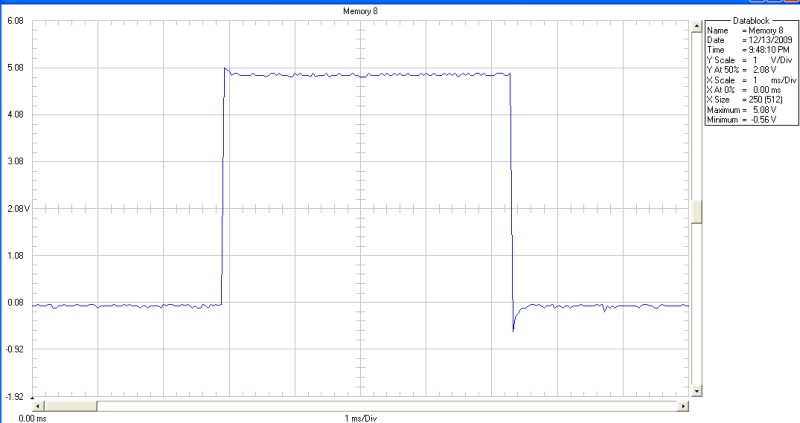This screenshot has height=423, width=800.
Task: Select the Date row in the Datablock
Action: click(x=747, y=40)
